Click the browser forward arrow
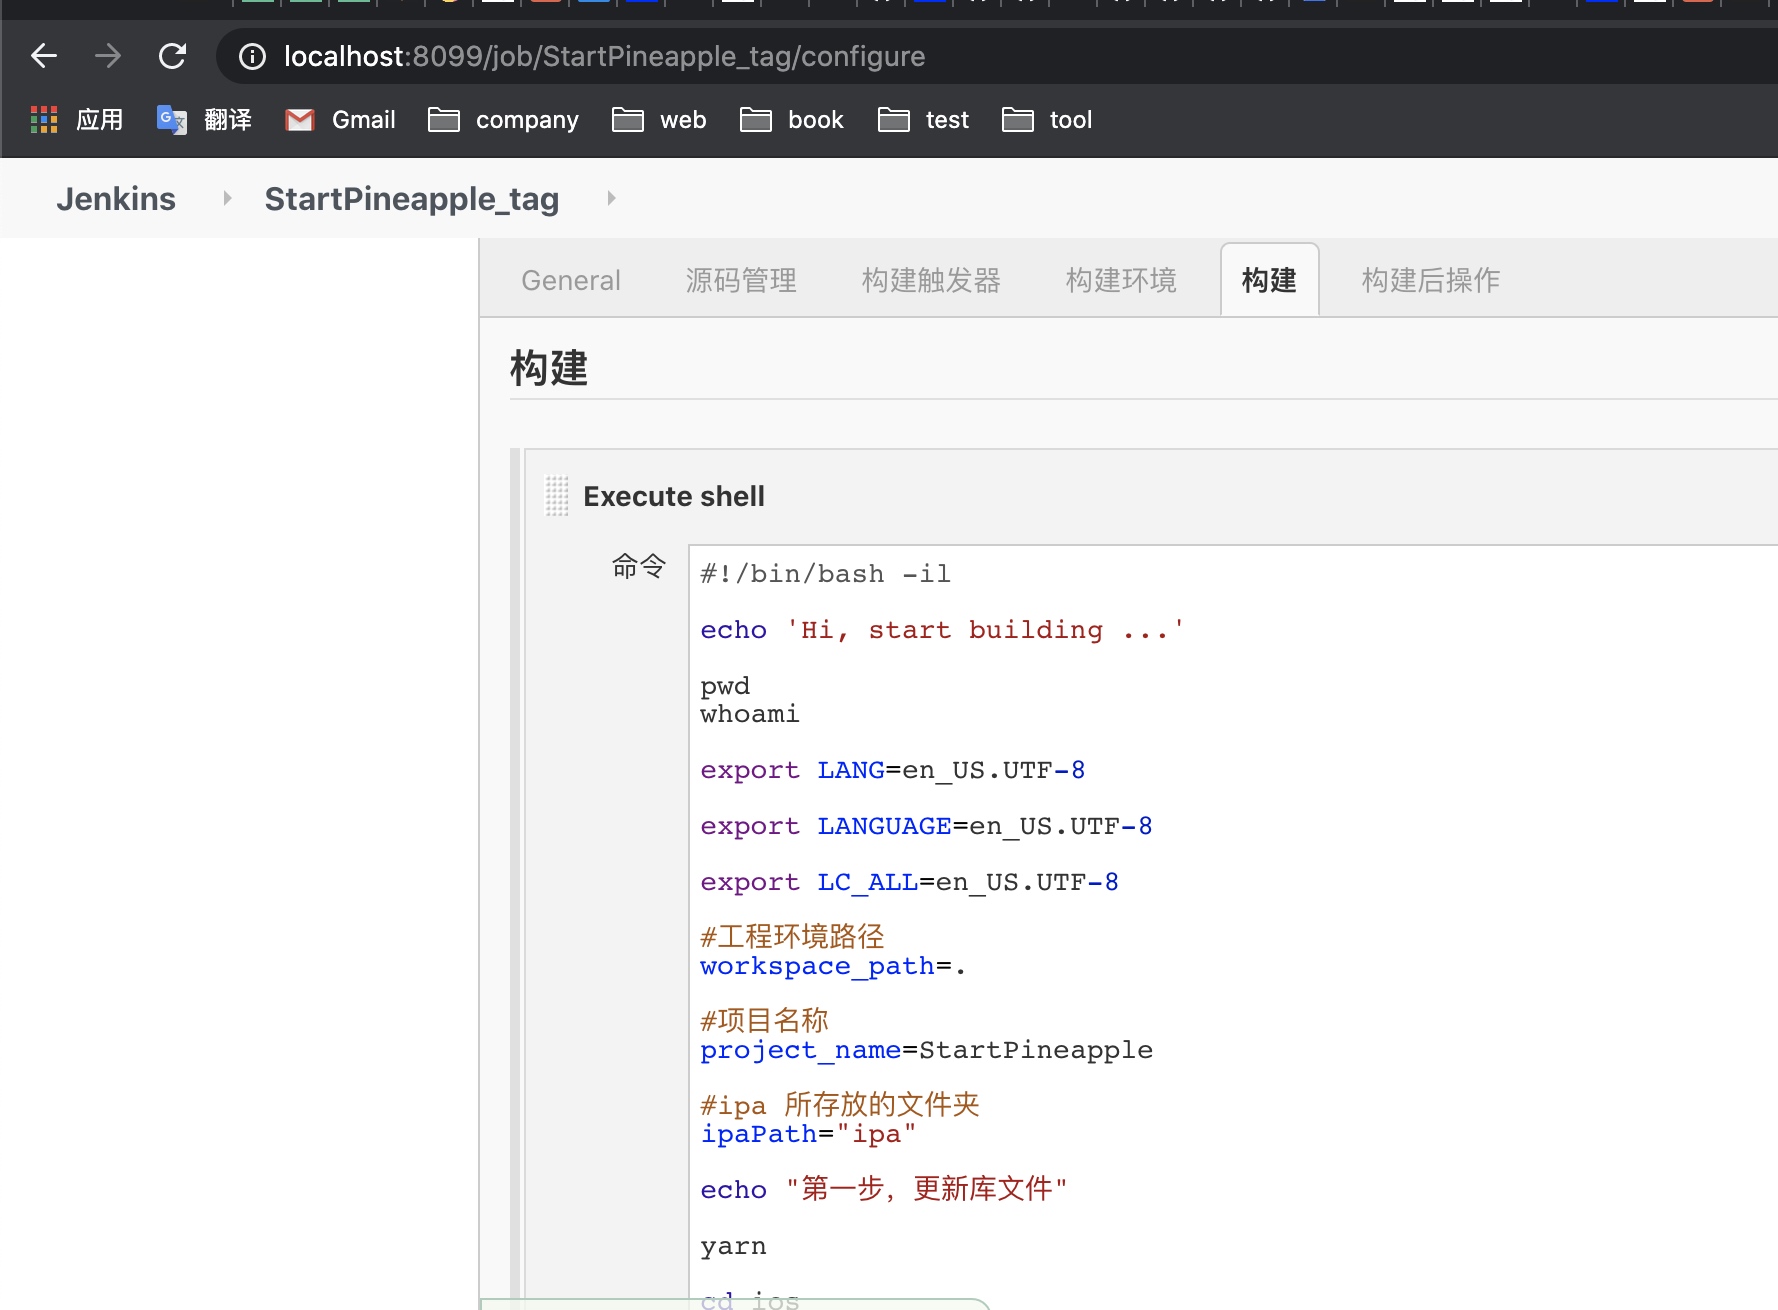The height and width of the screenshot is (1310, 1778). tap(108, 56)
